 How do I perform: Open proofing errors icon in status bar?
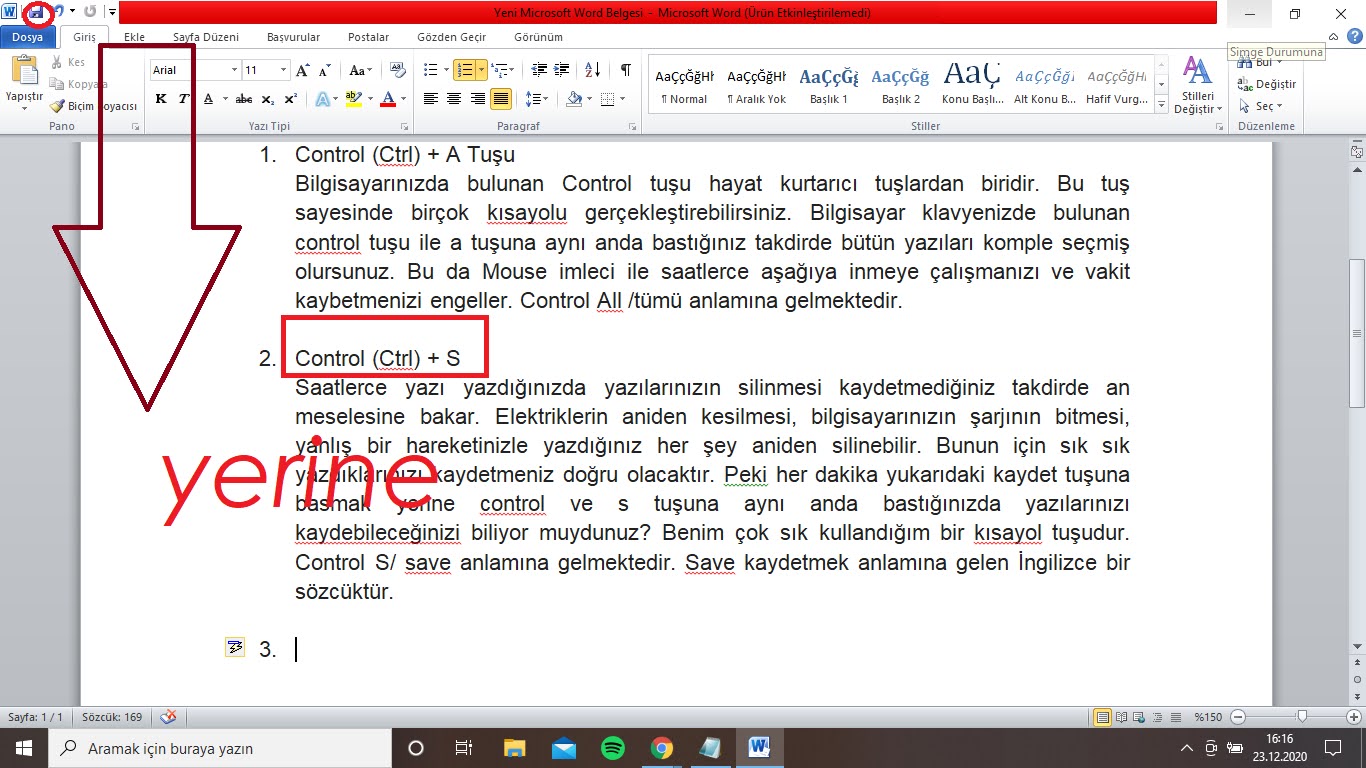point(168,717)
